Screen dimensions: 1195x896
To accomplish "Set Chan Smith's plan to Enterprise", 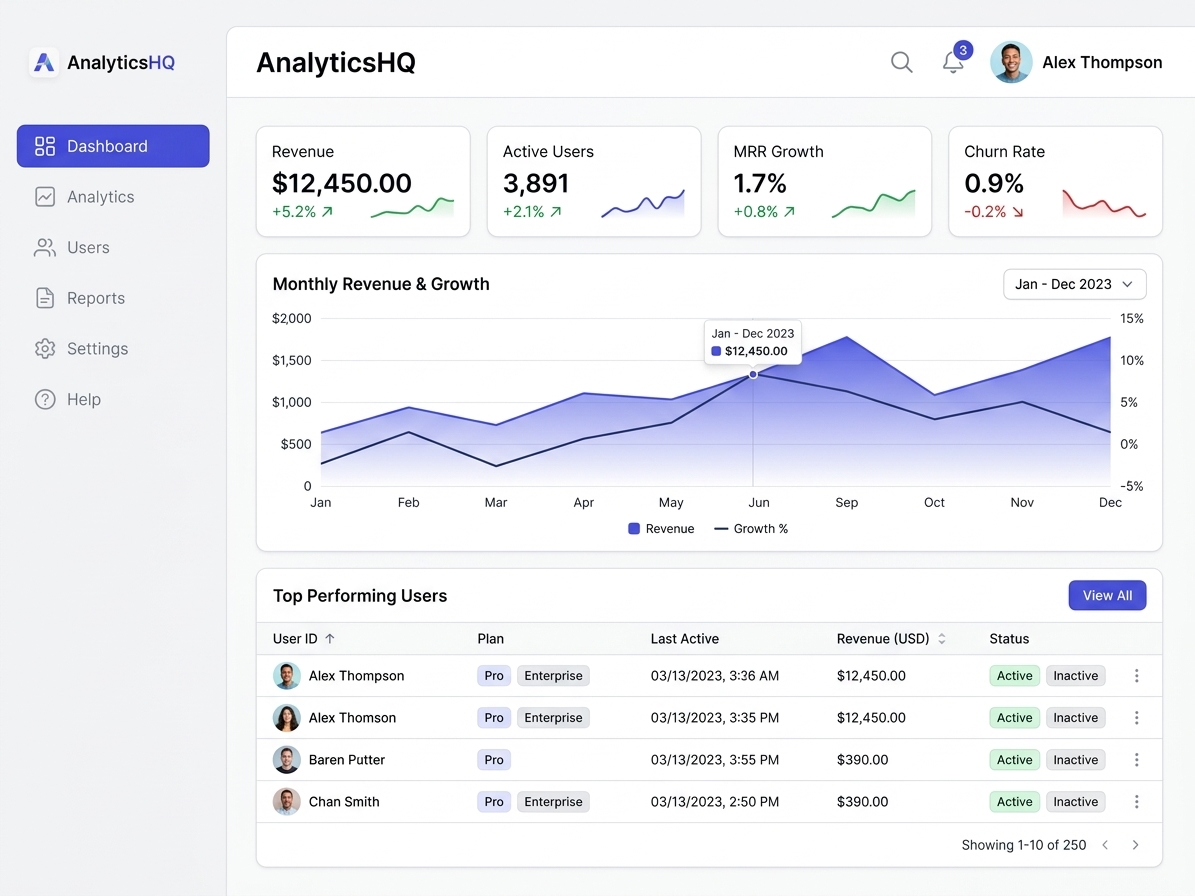I will [x=553, y=801].
